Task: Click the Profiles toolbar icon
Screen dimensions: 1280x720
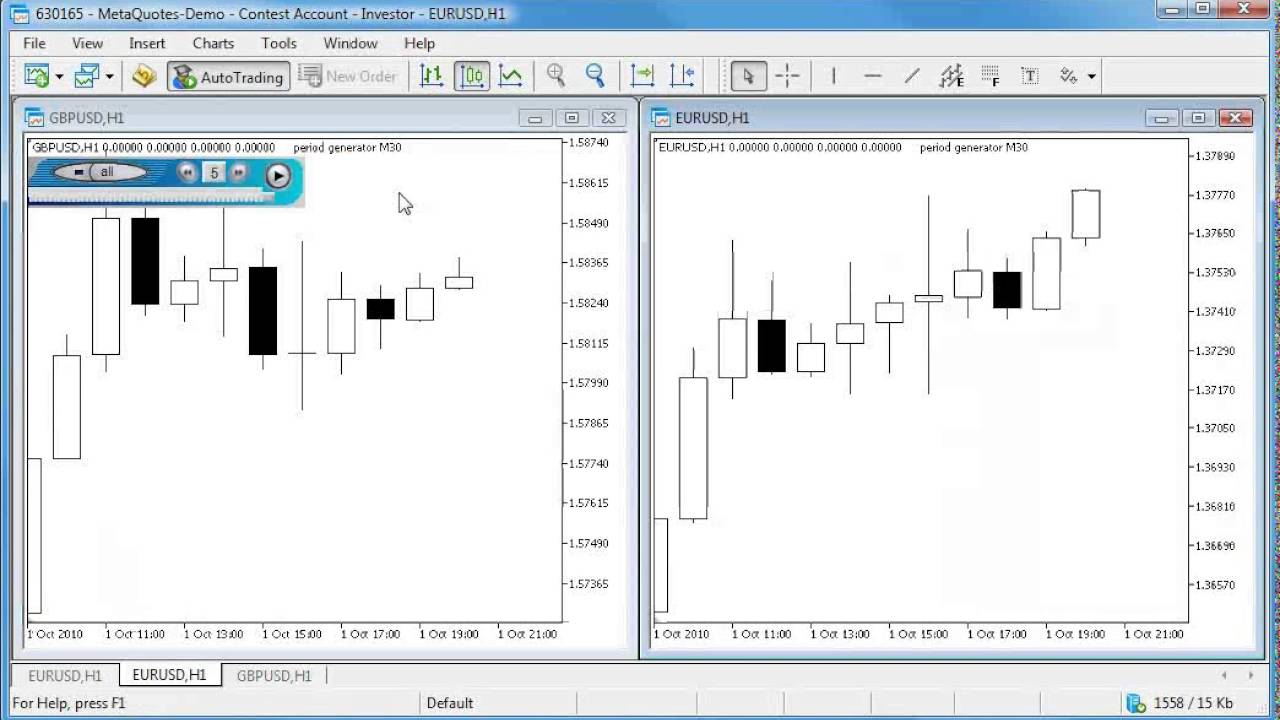Action: 88,76
